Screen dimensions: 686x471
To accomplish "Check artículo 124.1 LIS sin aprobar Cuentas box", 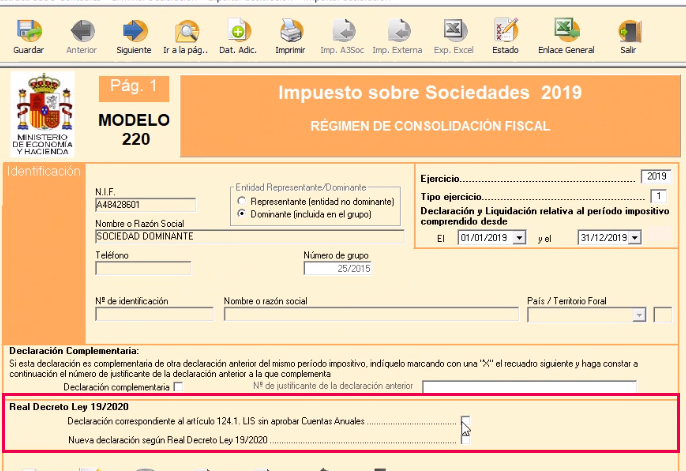I will (466, 421).
